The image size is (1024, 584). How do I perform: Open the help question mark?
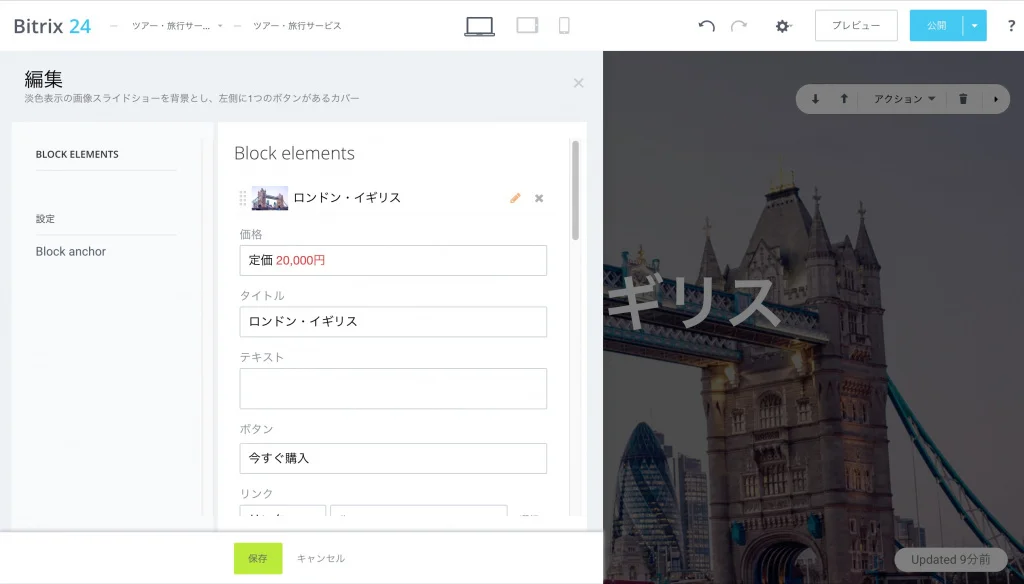click(1012, 26)
